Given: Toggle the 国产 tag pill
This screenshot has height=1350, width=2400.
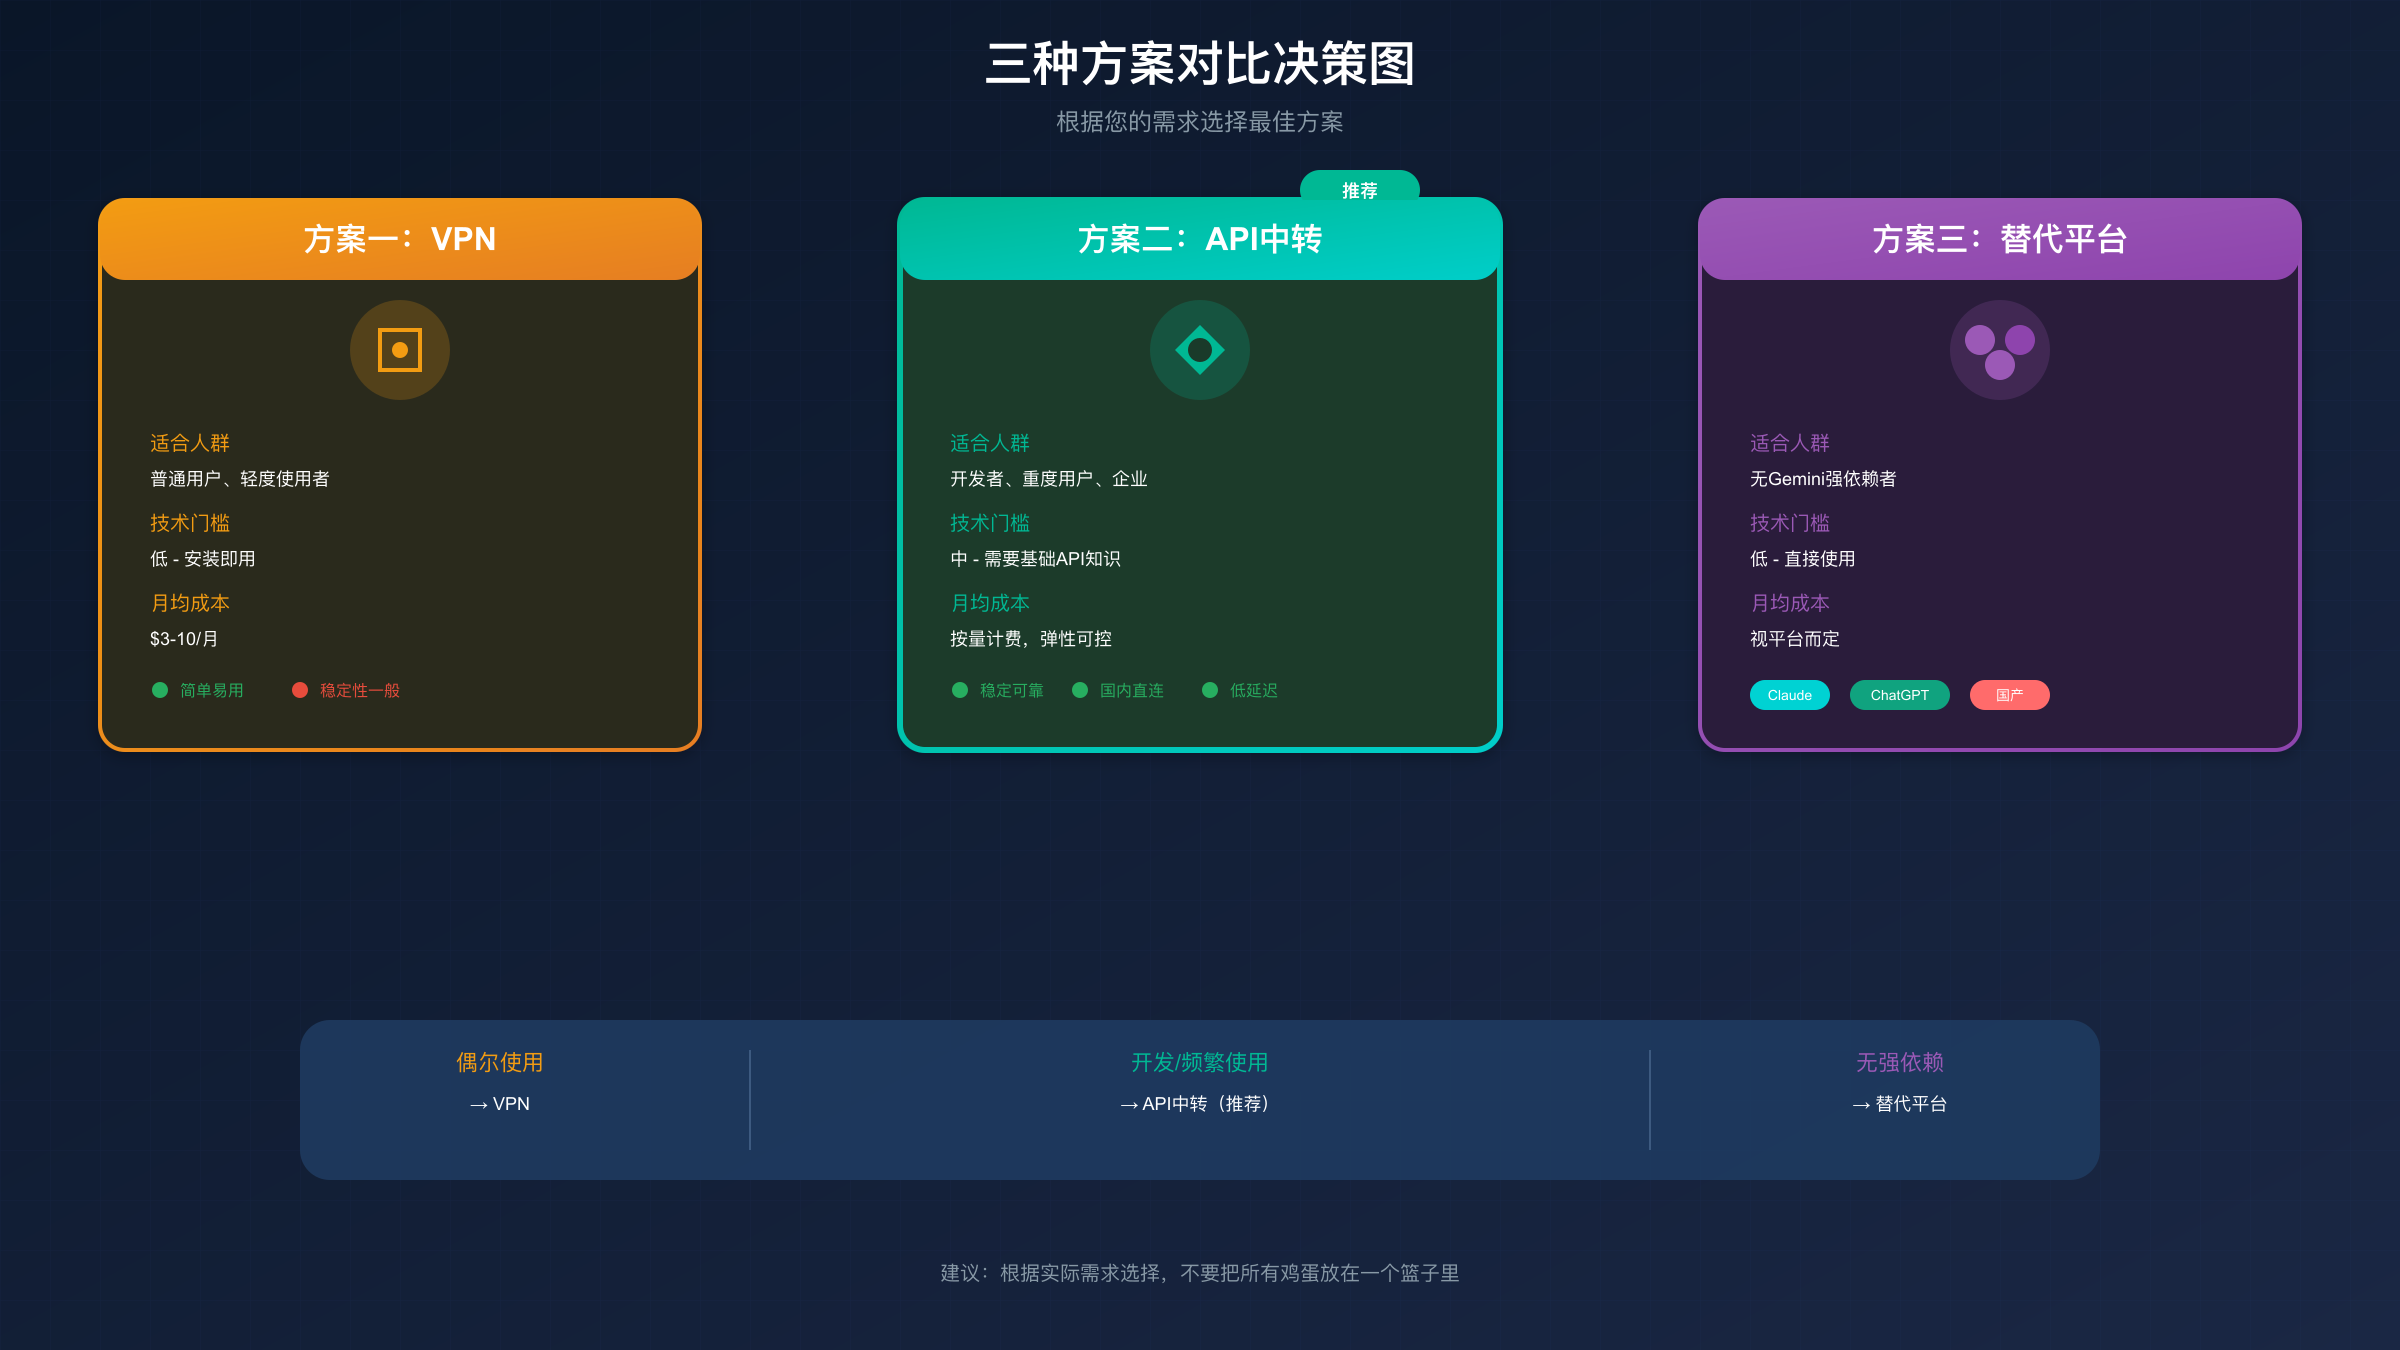Looking at the screenshot, I should pyautogui.click(x=2009, y=695).
